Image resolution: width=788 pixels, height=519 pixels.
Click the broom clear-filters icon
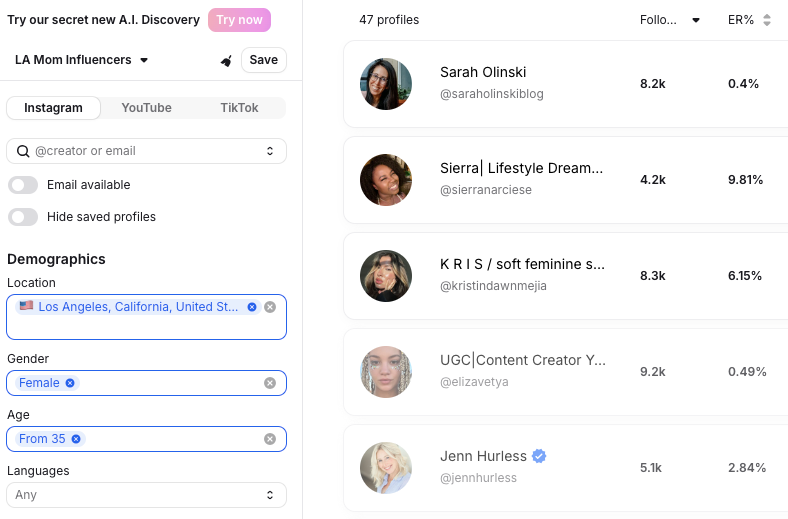click(x=227, y=61)
